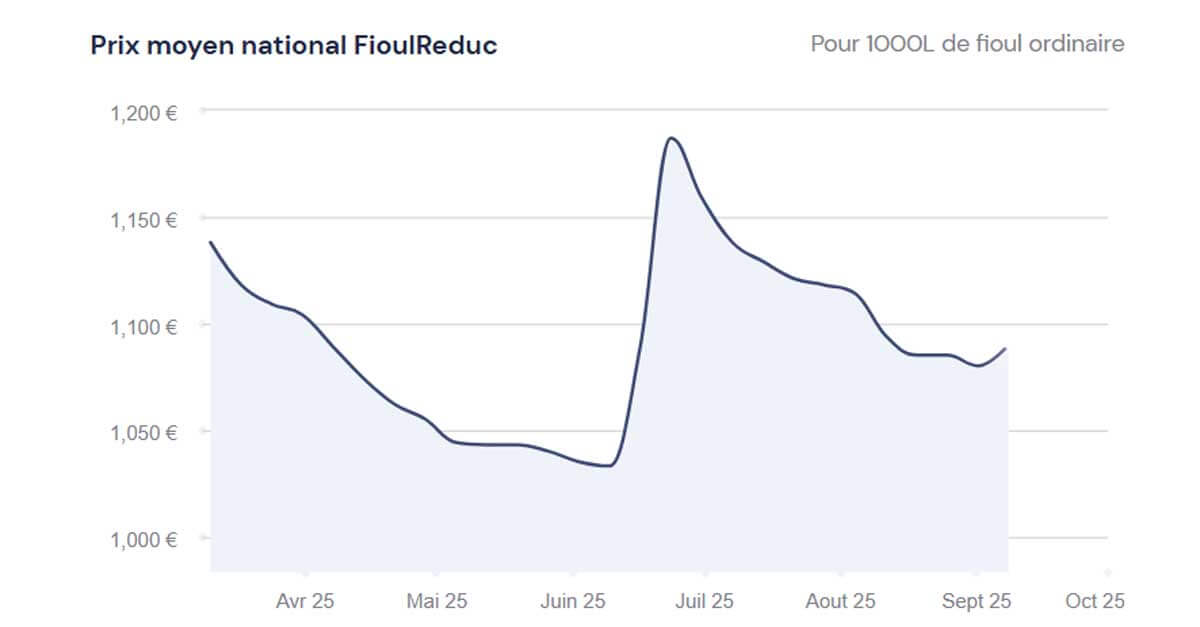Click the Juin 25 x-axis label
Image resolution: width=1200 pixels, height=627 pixels.
click(x=572, y=601)
